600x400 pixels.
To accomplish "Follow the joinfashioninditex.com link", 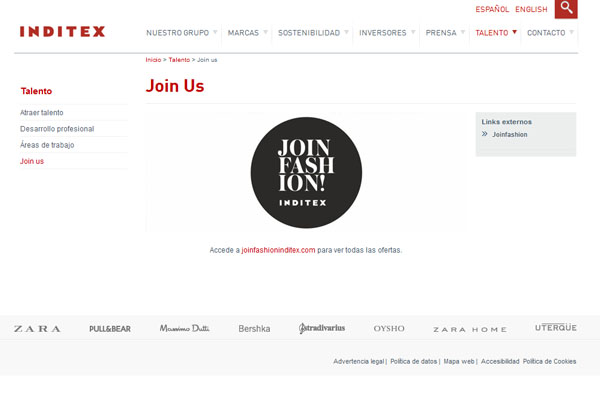I will [278, 250].
